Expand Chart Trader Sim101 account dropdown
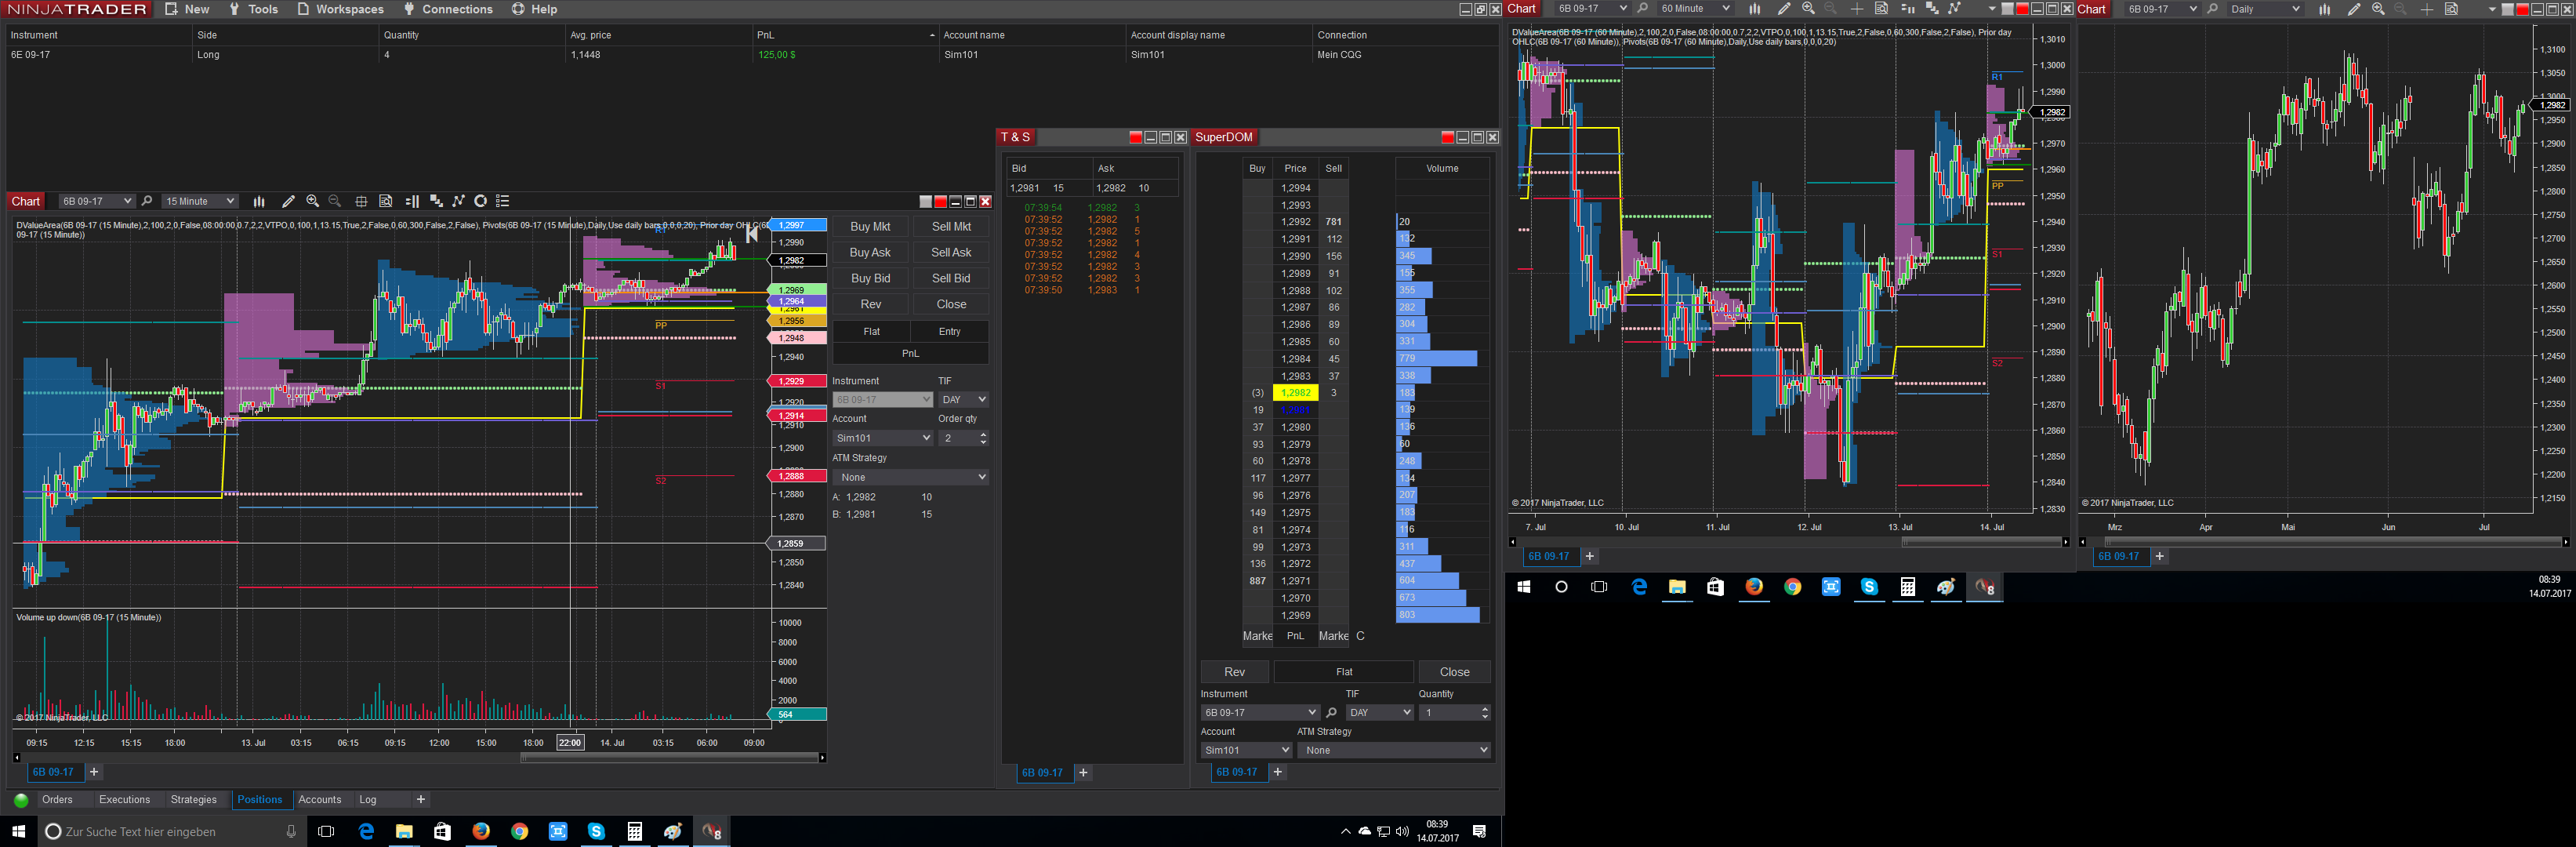The width and height of the screenshot is (2576, 847). pos(882,438)
